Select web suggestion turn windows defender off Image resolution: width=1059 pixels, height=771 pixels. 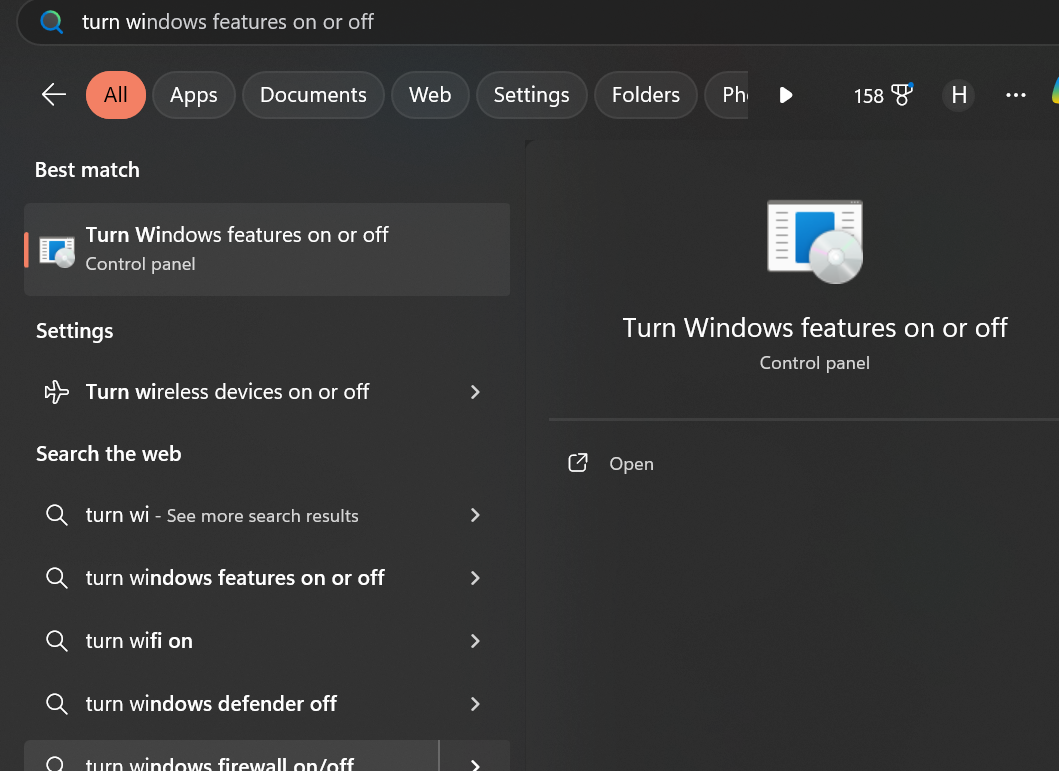tap(267, 703)
